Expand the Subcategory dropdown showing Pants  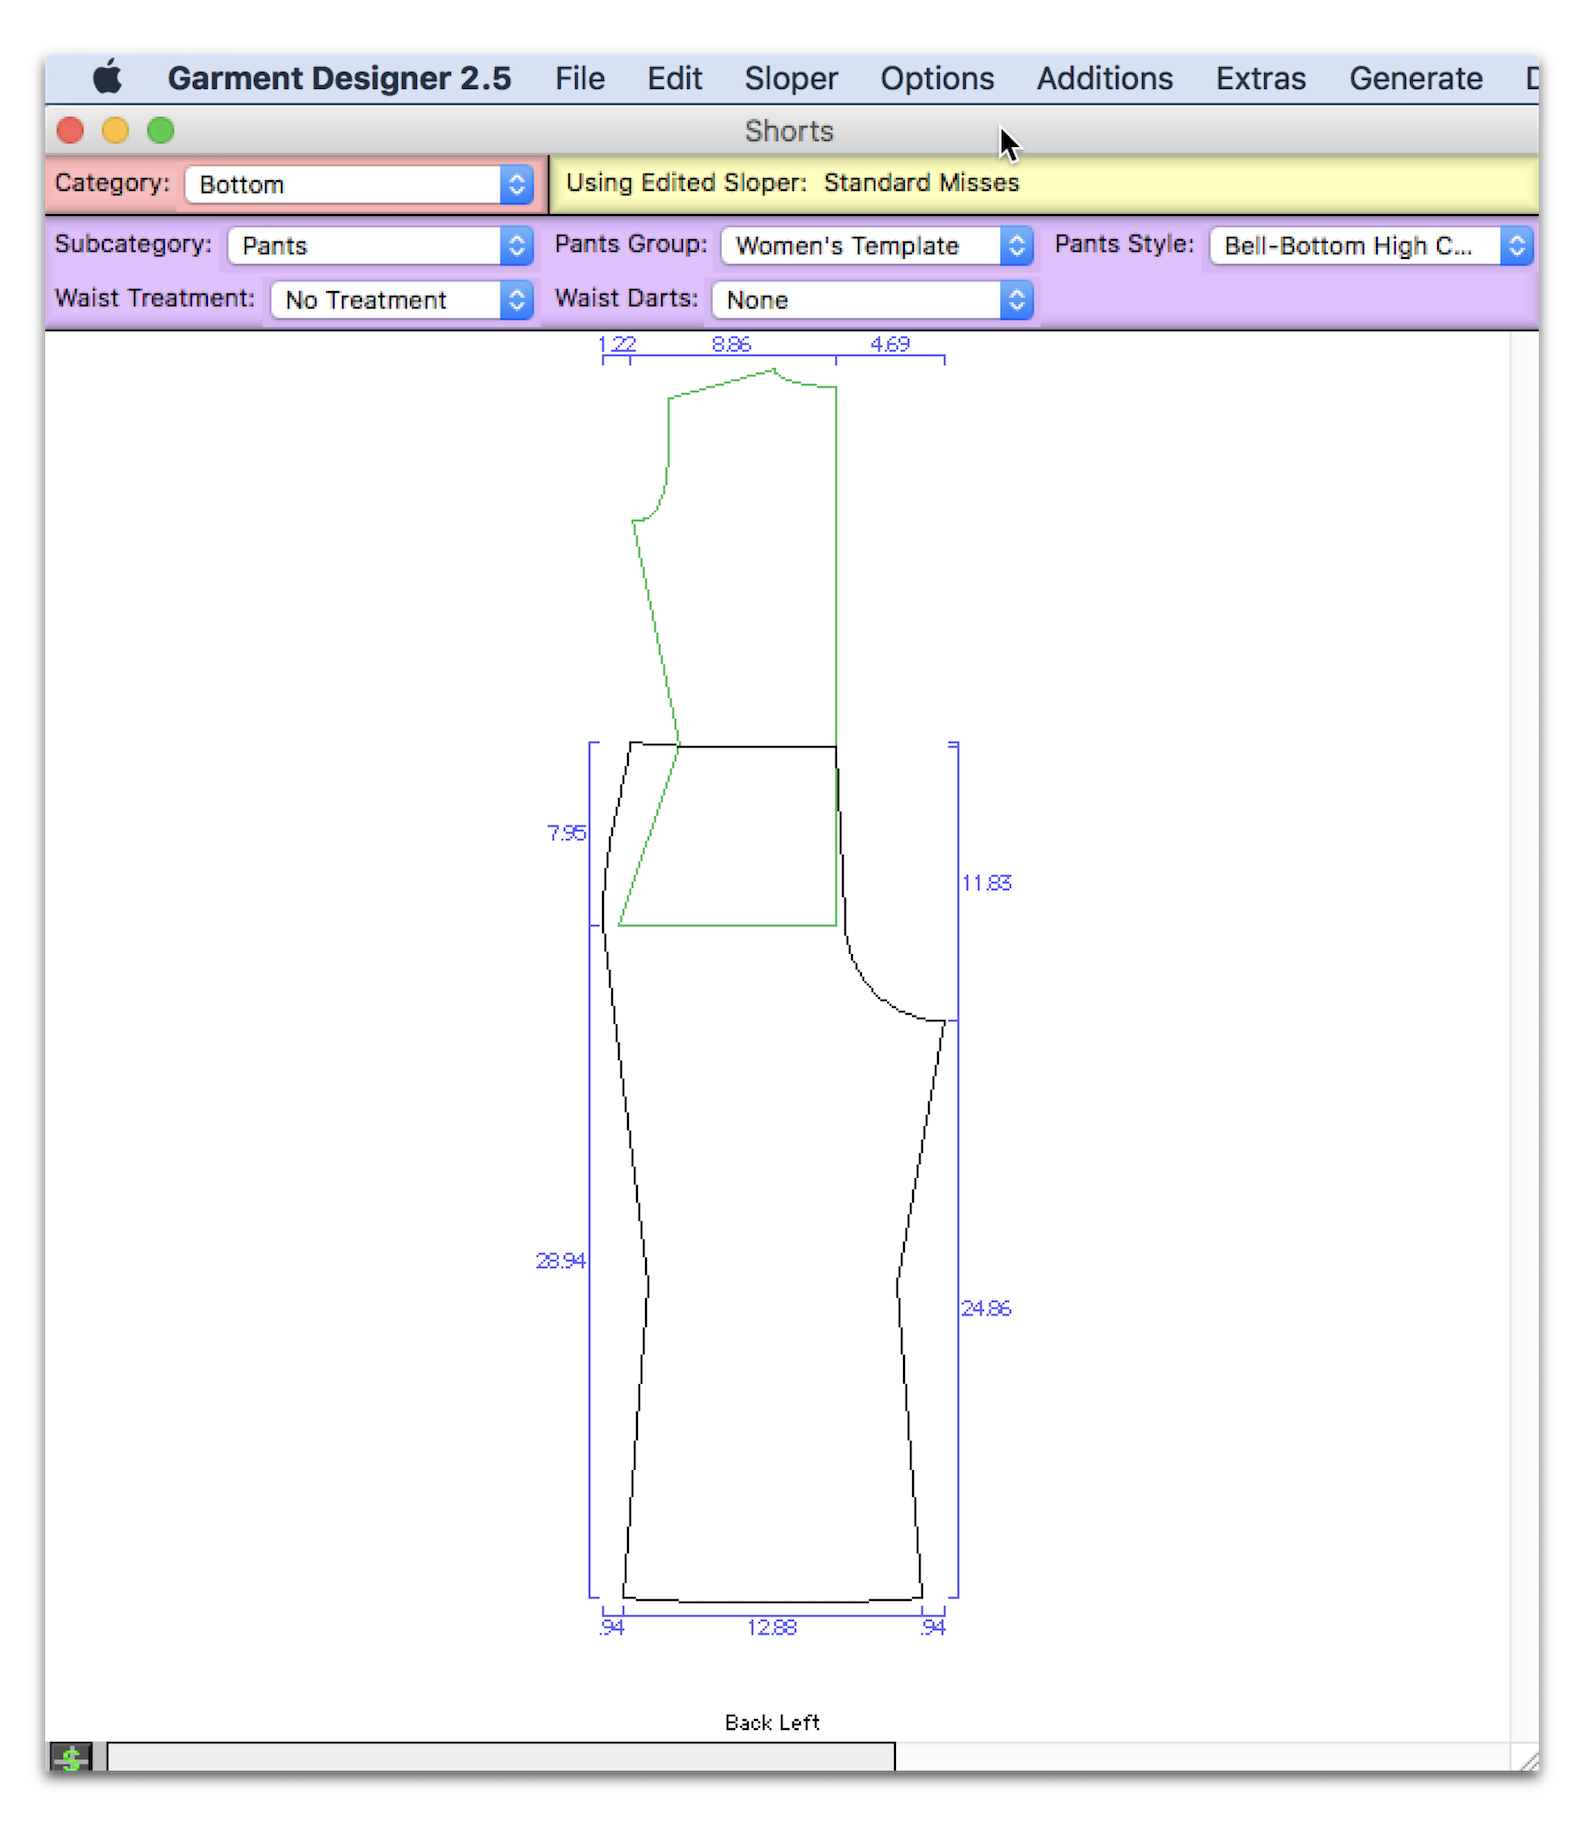pyautogui.click(x=380, y=246)
